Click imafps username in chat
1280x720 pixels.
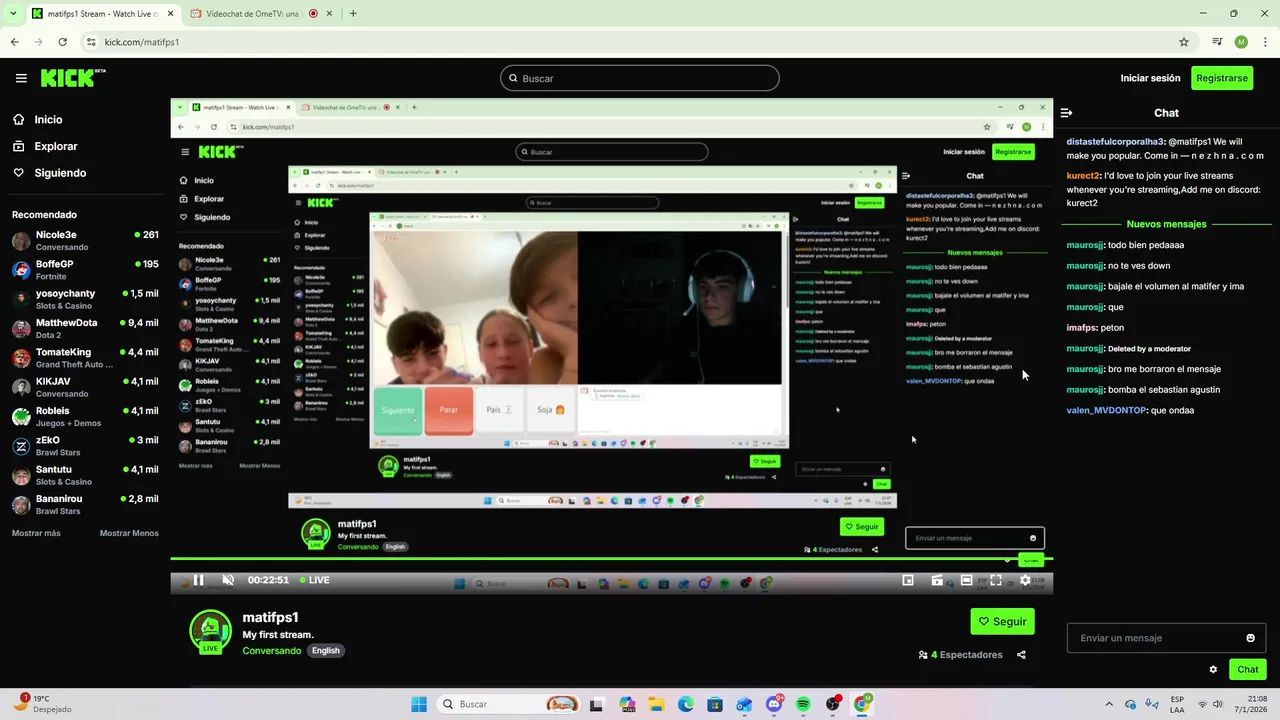click(1080, 327)
